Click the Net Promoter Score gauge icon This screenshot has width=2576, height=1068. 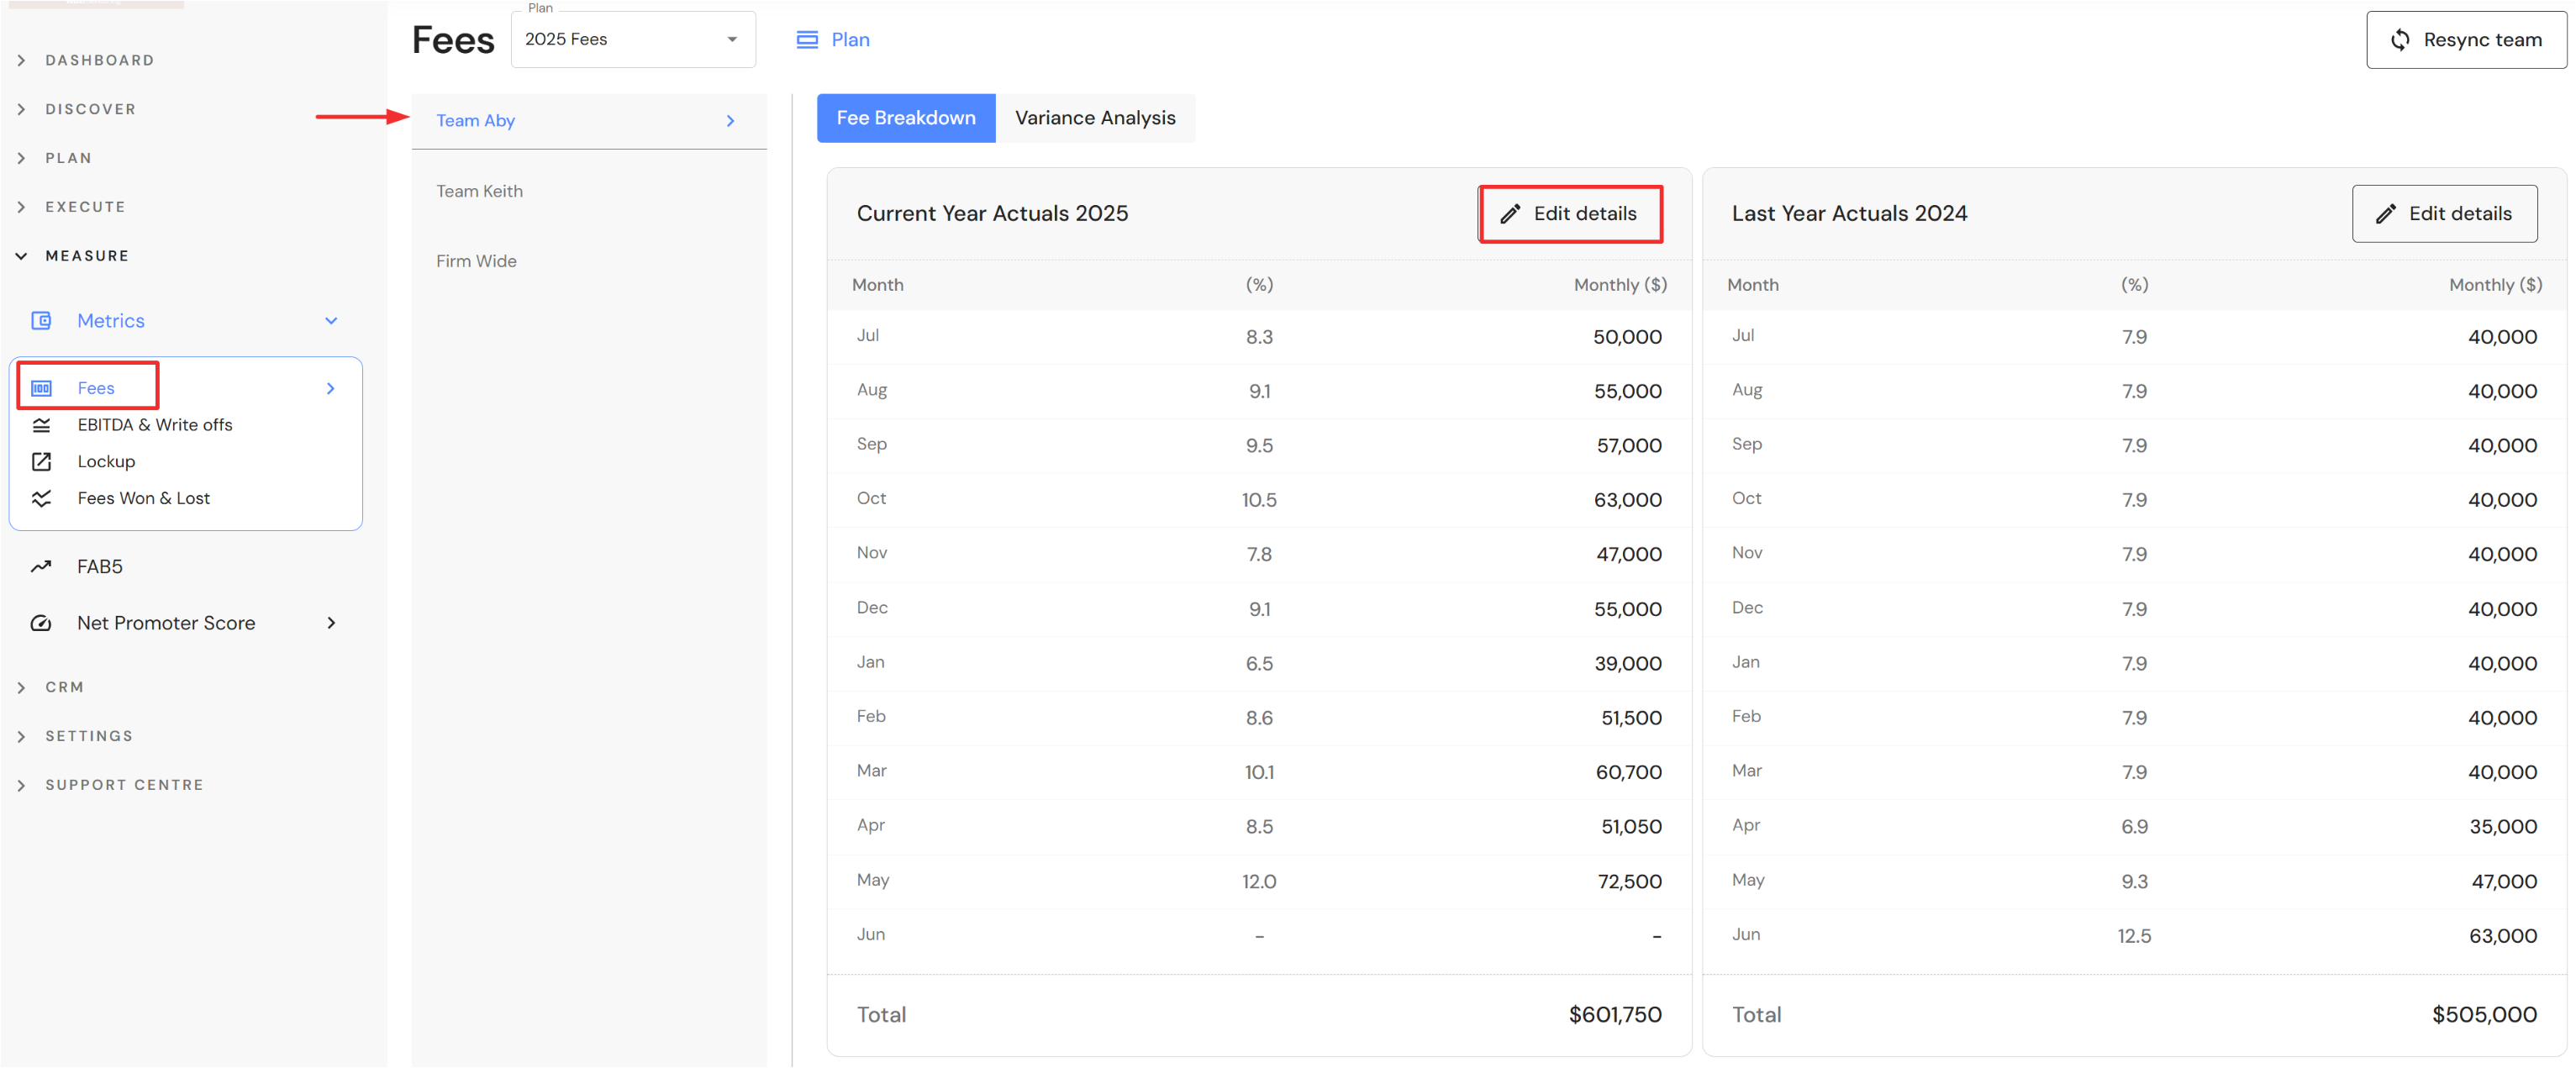click(41, 623)
